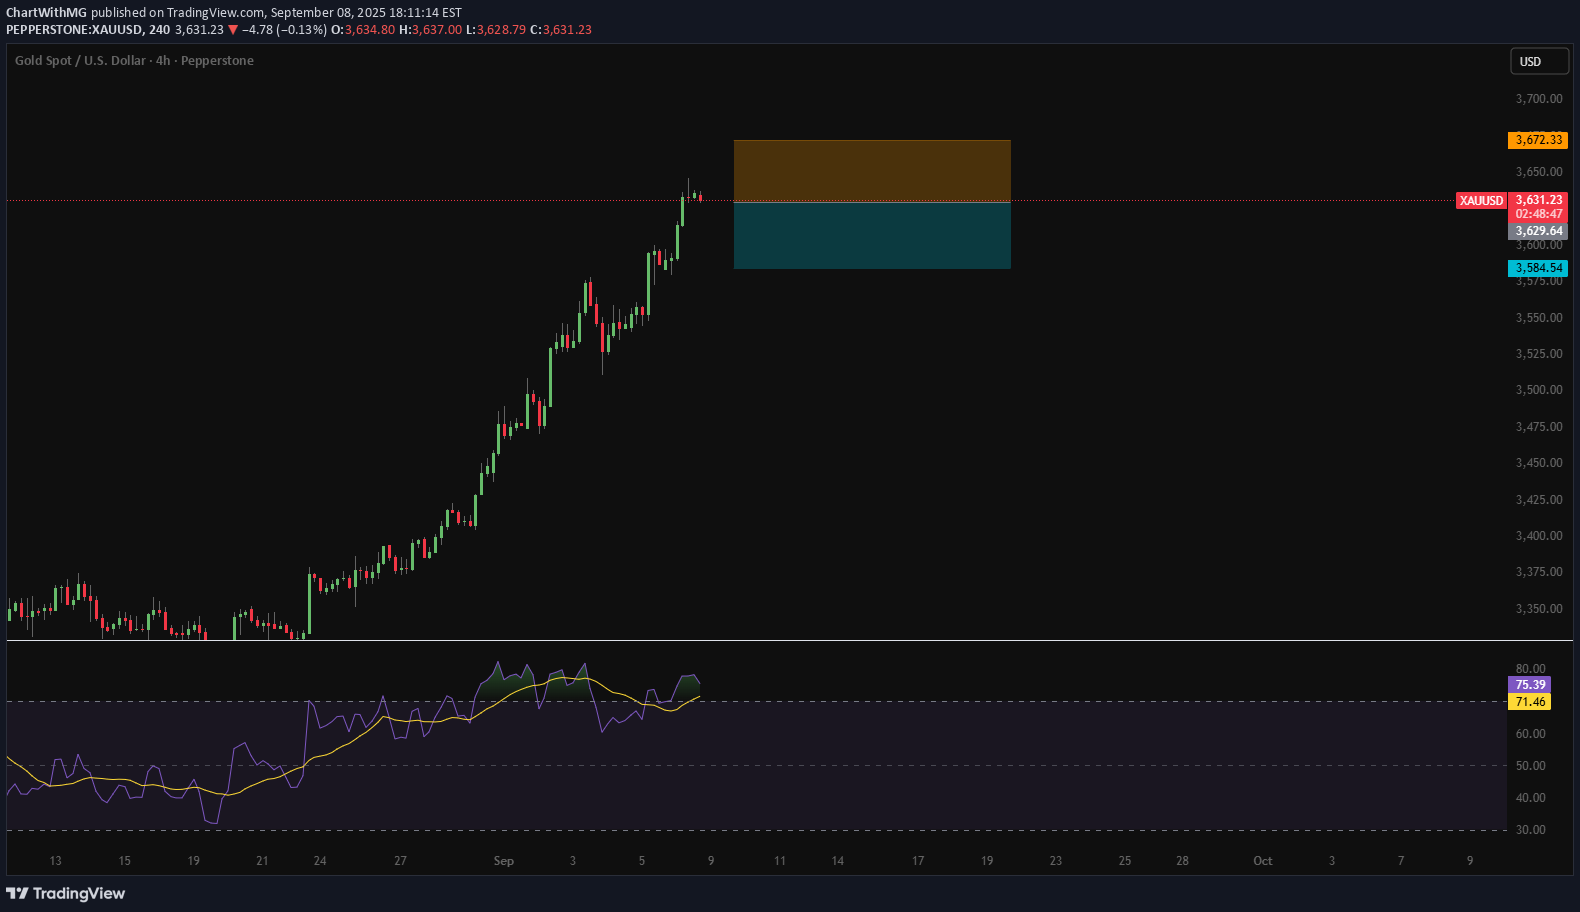Viewport: 1580px width, 912px height.
Task: Select the teal take-profit zone of position
Action: tap(872, 235)
